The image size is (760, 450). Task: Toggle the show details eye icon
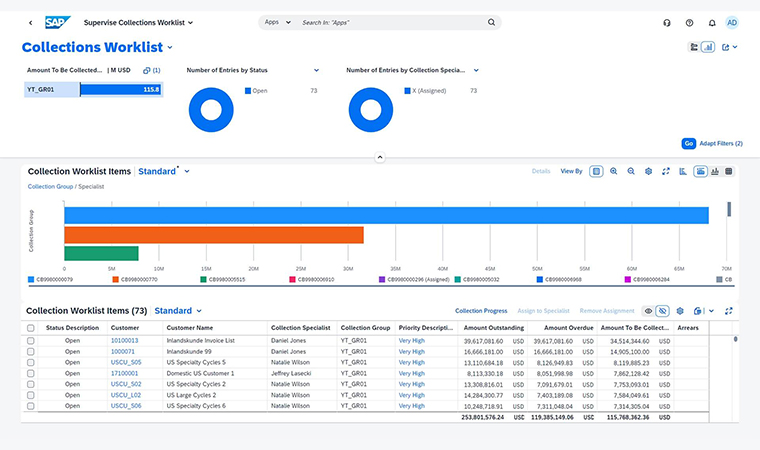(648, 311)
